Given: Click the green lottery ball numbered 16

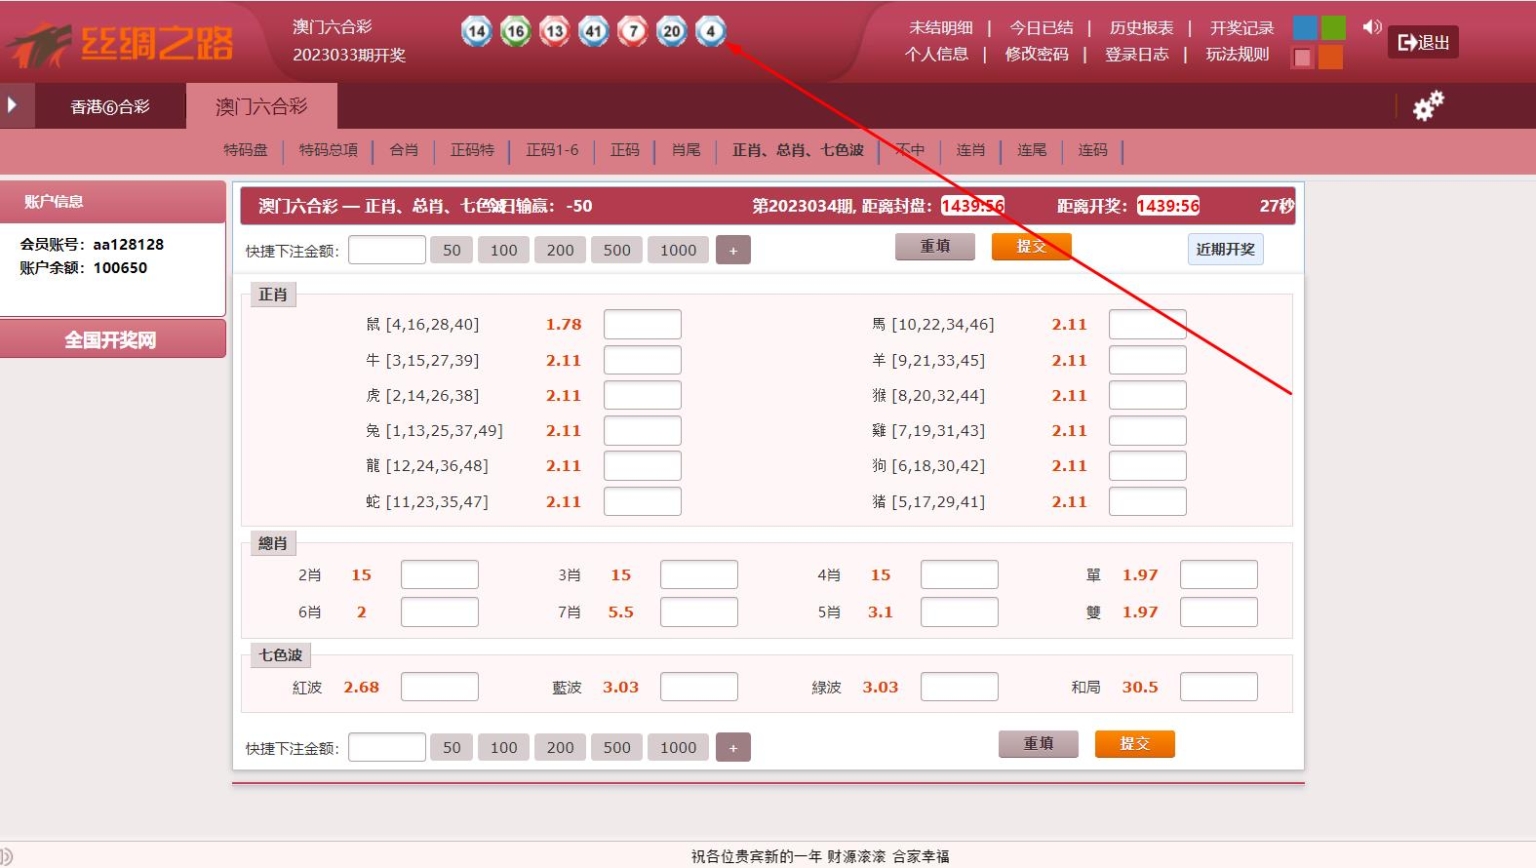Looking at the screenshot, I should coord(516,31).
